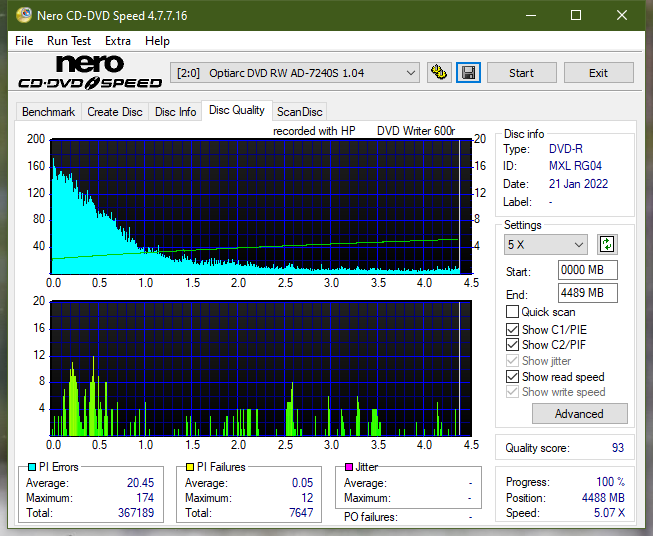Click the refresh speed settings icon
Screen dimensions: 653x536
(607, 244)
